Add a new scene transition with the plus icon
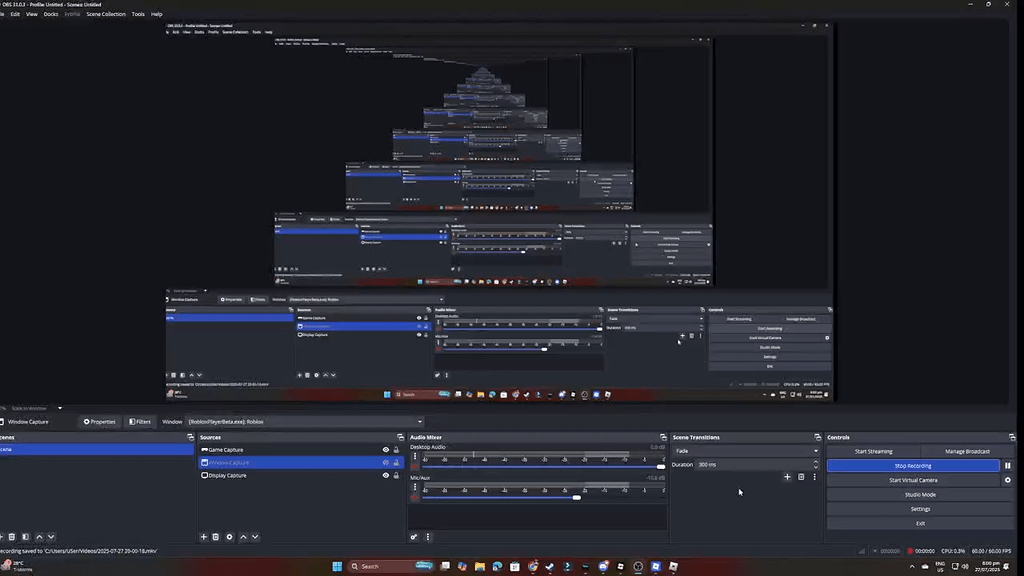 pyautogui.click(x=787, y=477)
